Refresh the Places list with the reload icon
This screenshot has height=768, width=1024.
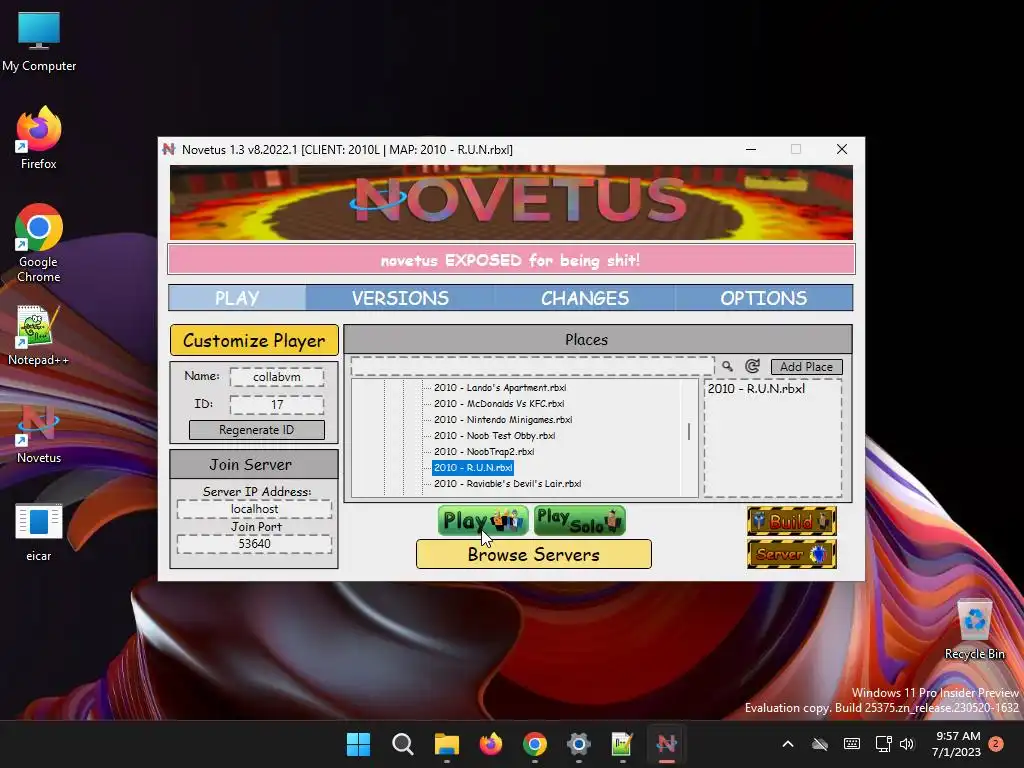click(752, 366)
